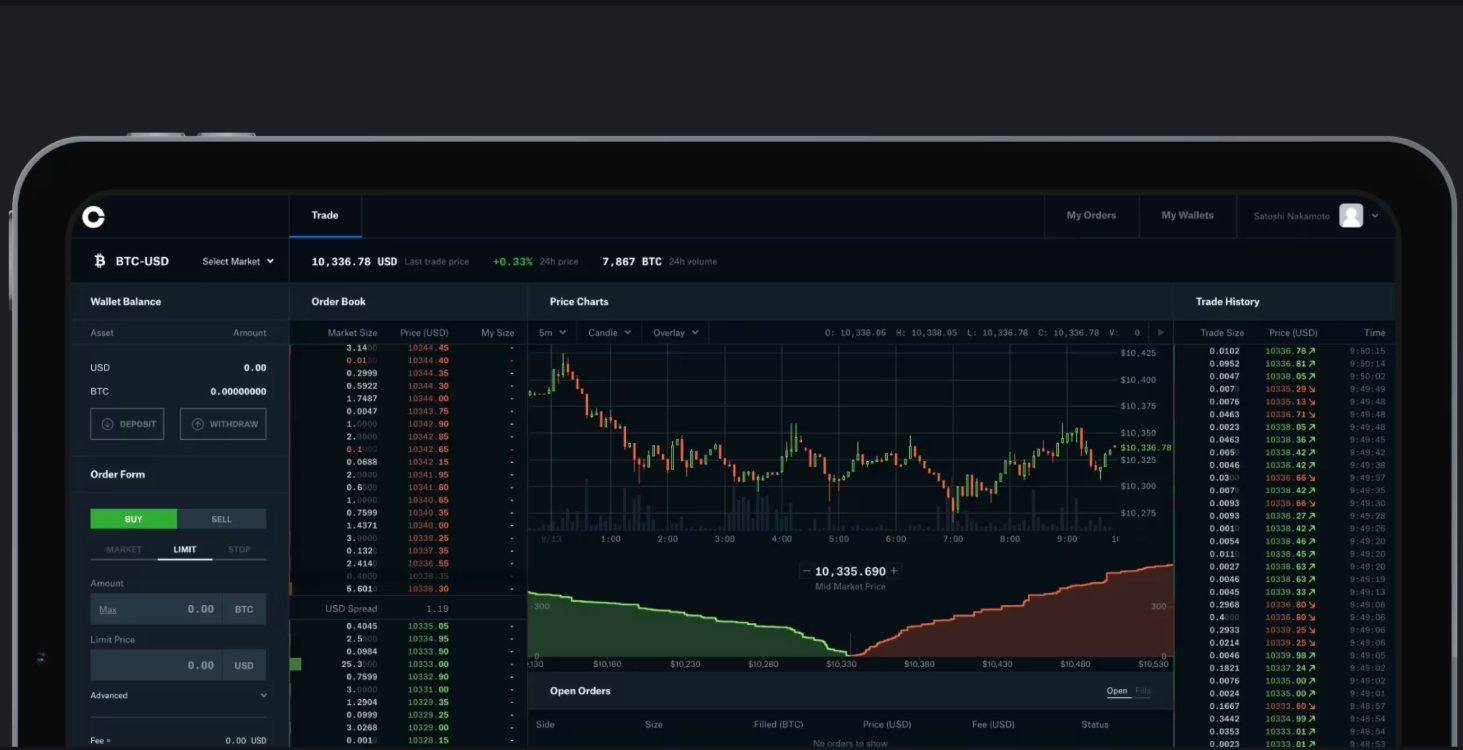Click the Trade Size column header

click(x=1222, y=333)
